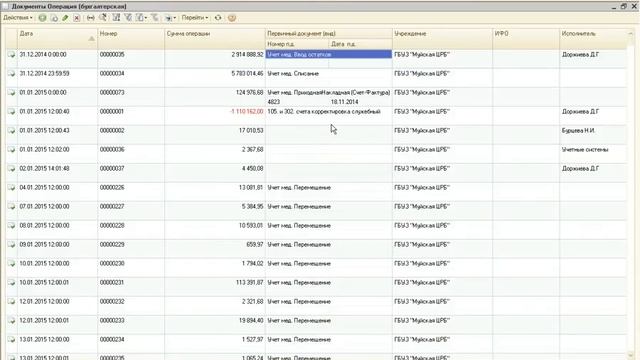Click the Дата п.д. sub-header

360,44
